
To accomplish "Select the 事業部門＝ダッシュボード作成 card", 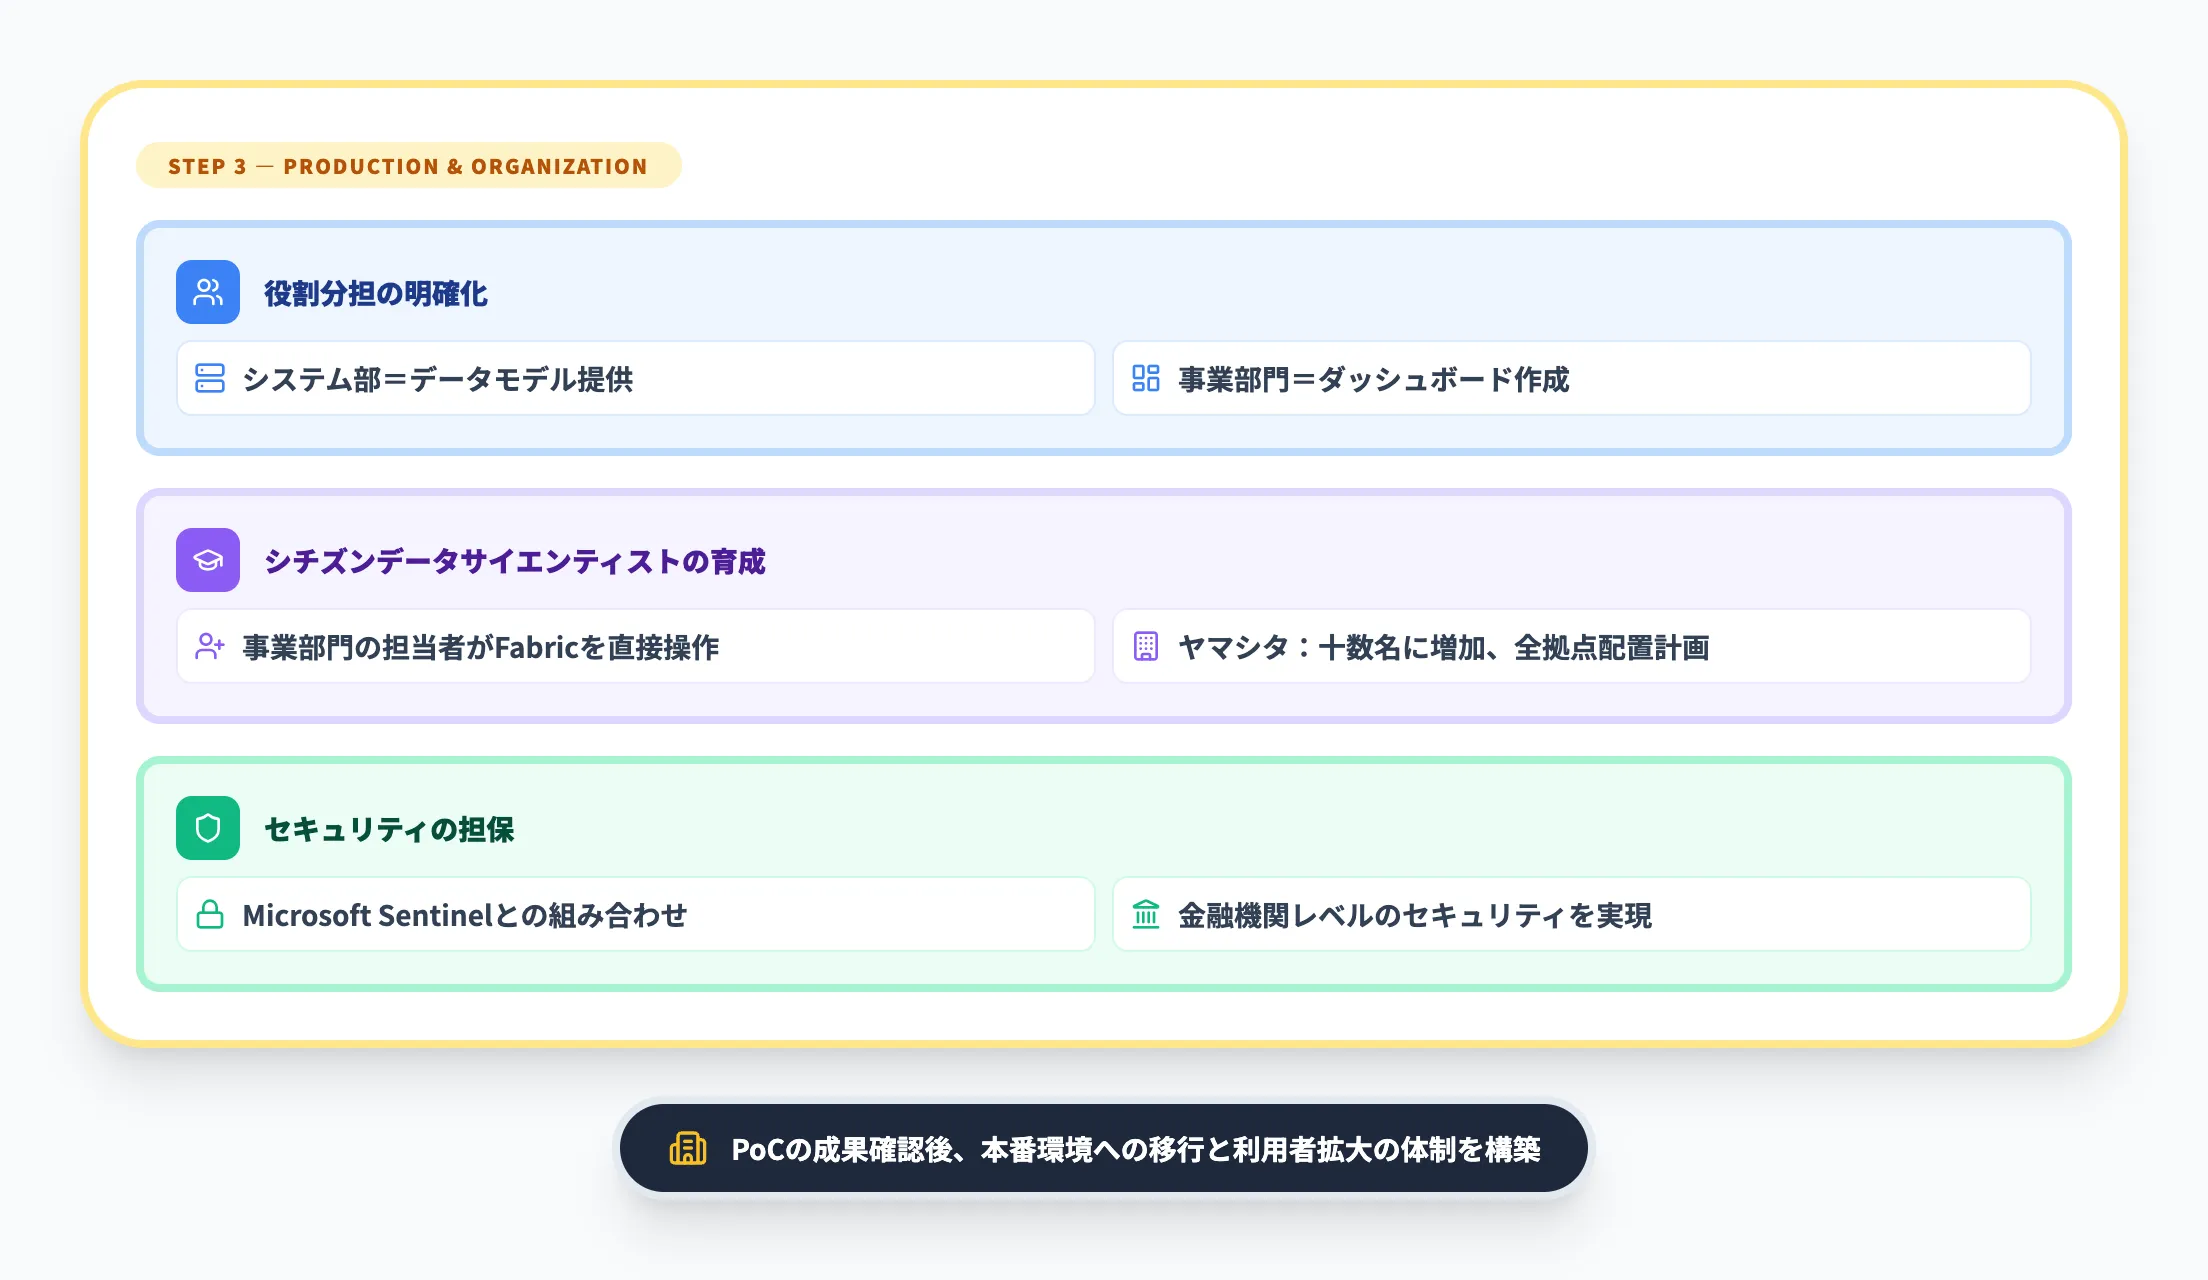I will tap(1572, 380).
